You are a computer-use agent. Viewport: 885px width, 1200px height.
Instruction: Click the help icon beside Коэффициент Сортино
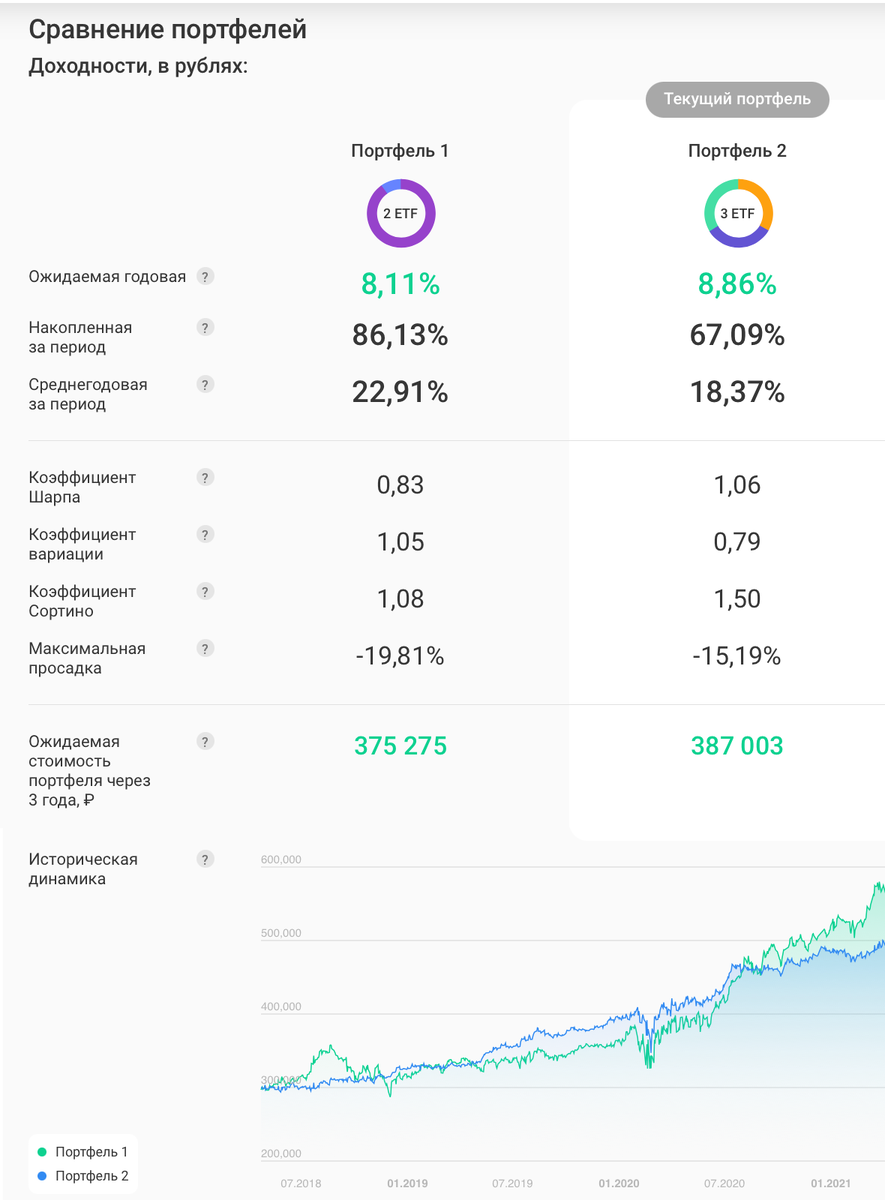coord(205,591)
